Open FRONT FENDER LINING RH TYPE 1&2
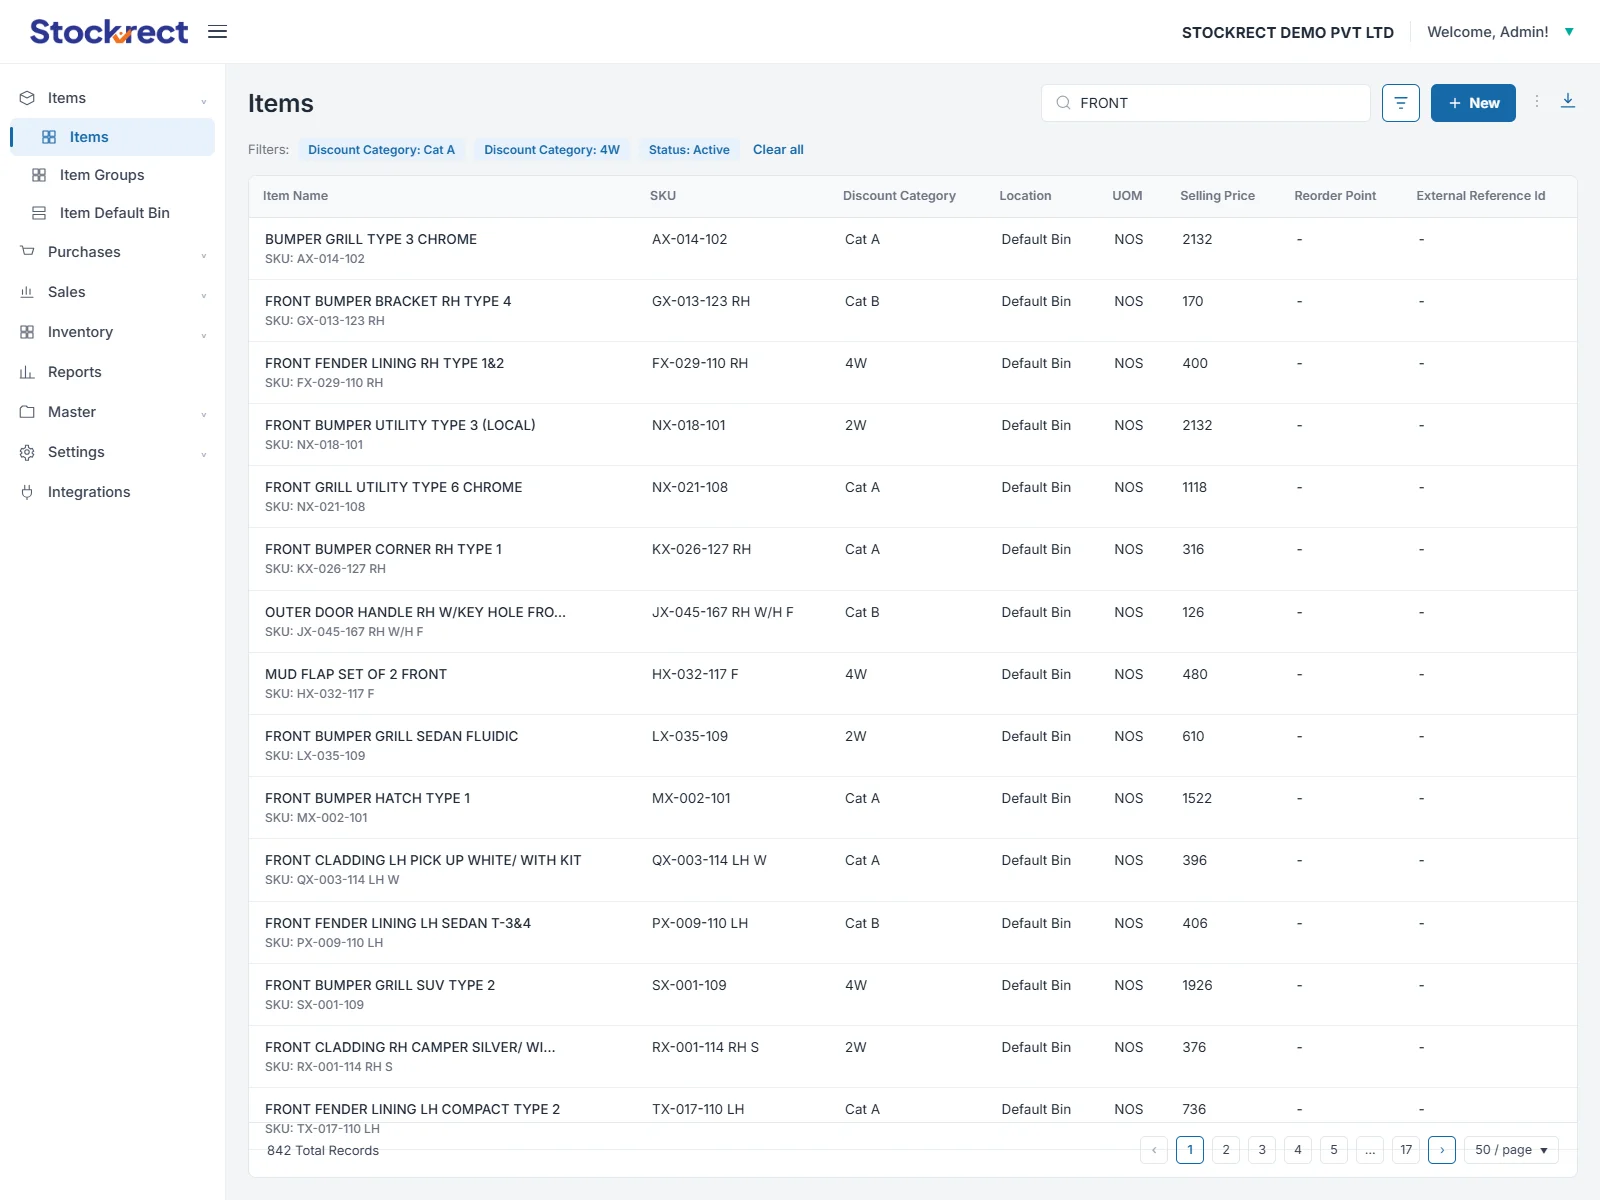The image size is (1600, 1200). (x=384, y=363)
